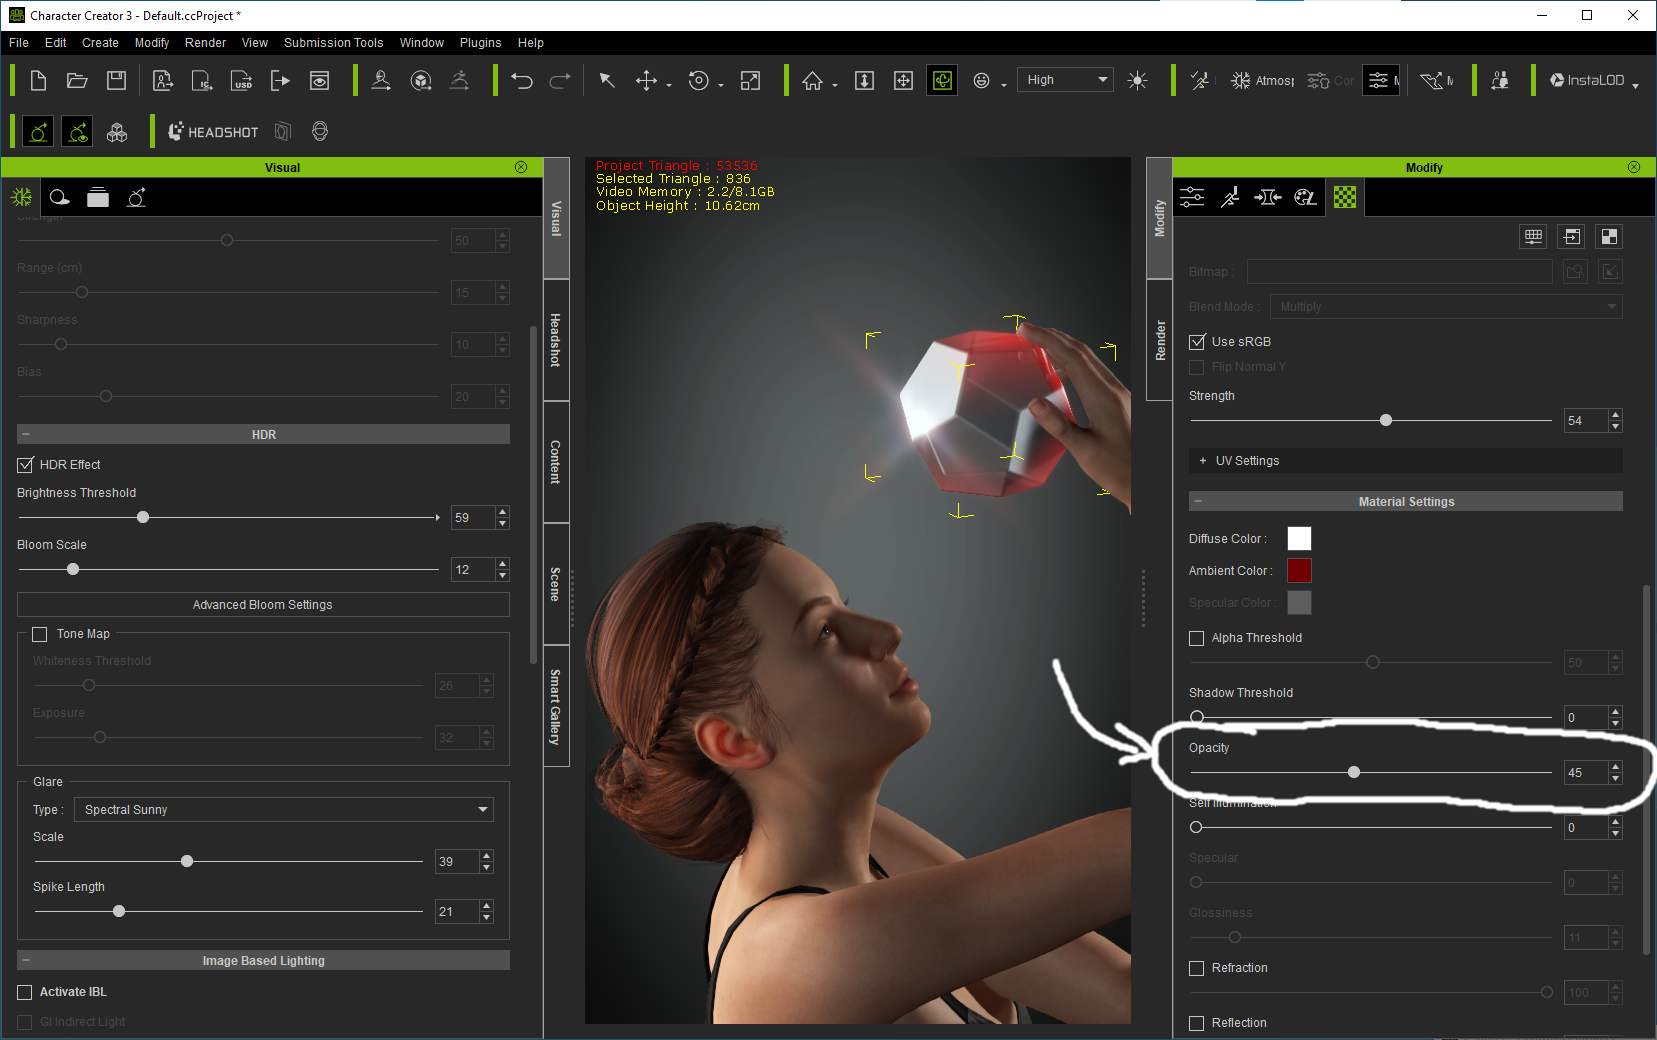
Task: Click the texture grid view icon
Action: click(1533, 236)
